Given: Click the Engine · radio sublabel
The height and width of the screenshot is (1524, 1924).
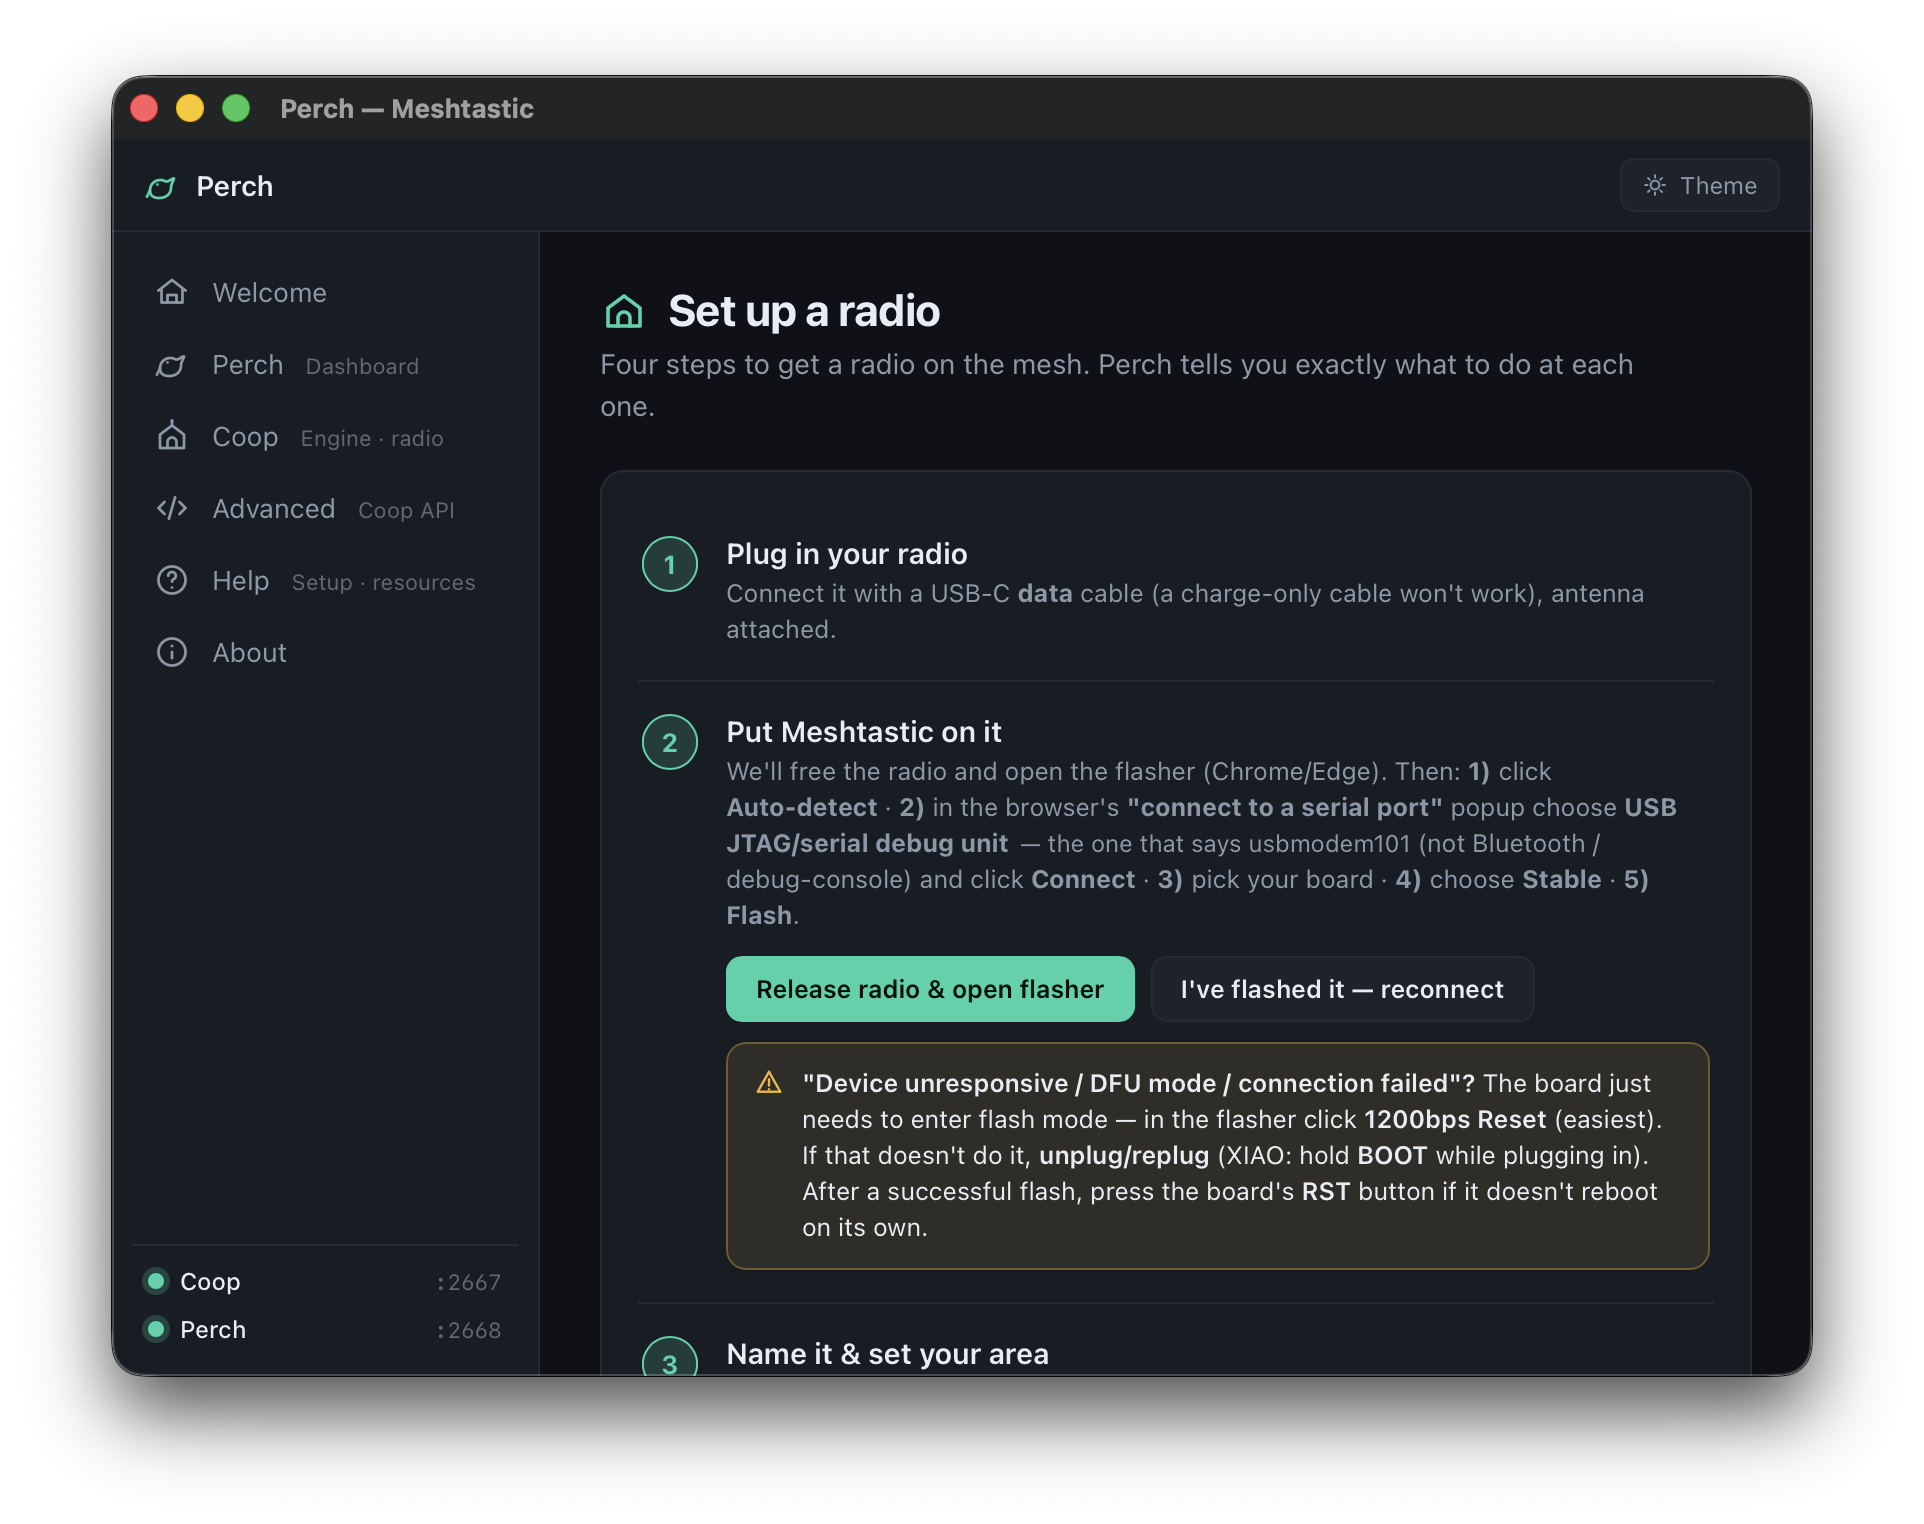Looking at the screenshot, I should pyautogui.click(x=372, y=439).
